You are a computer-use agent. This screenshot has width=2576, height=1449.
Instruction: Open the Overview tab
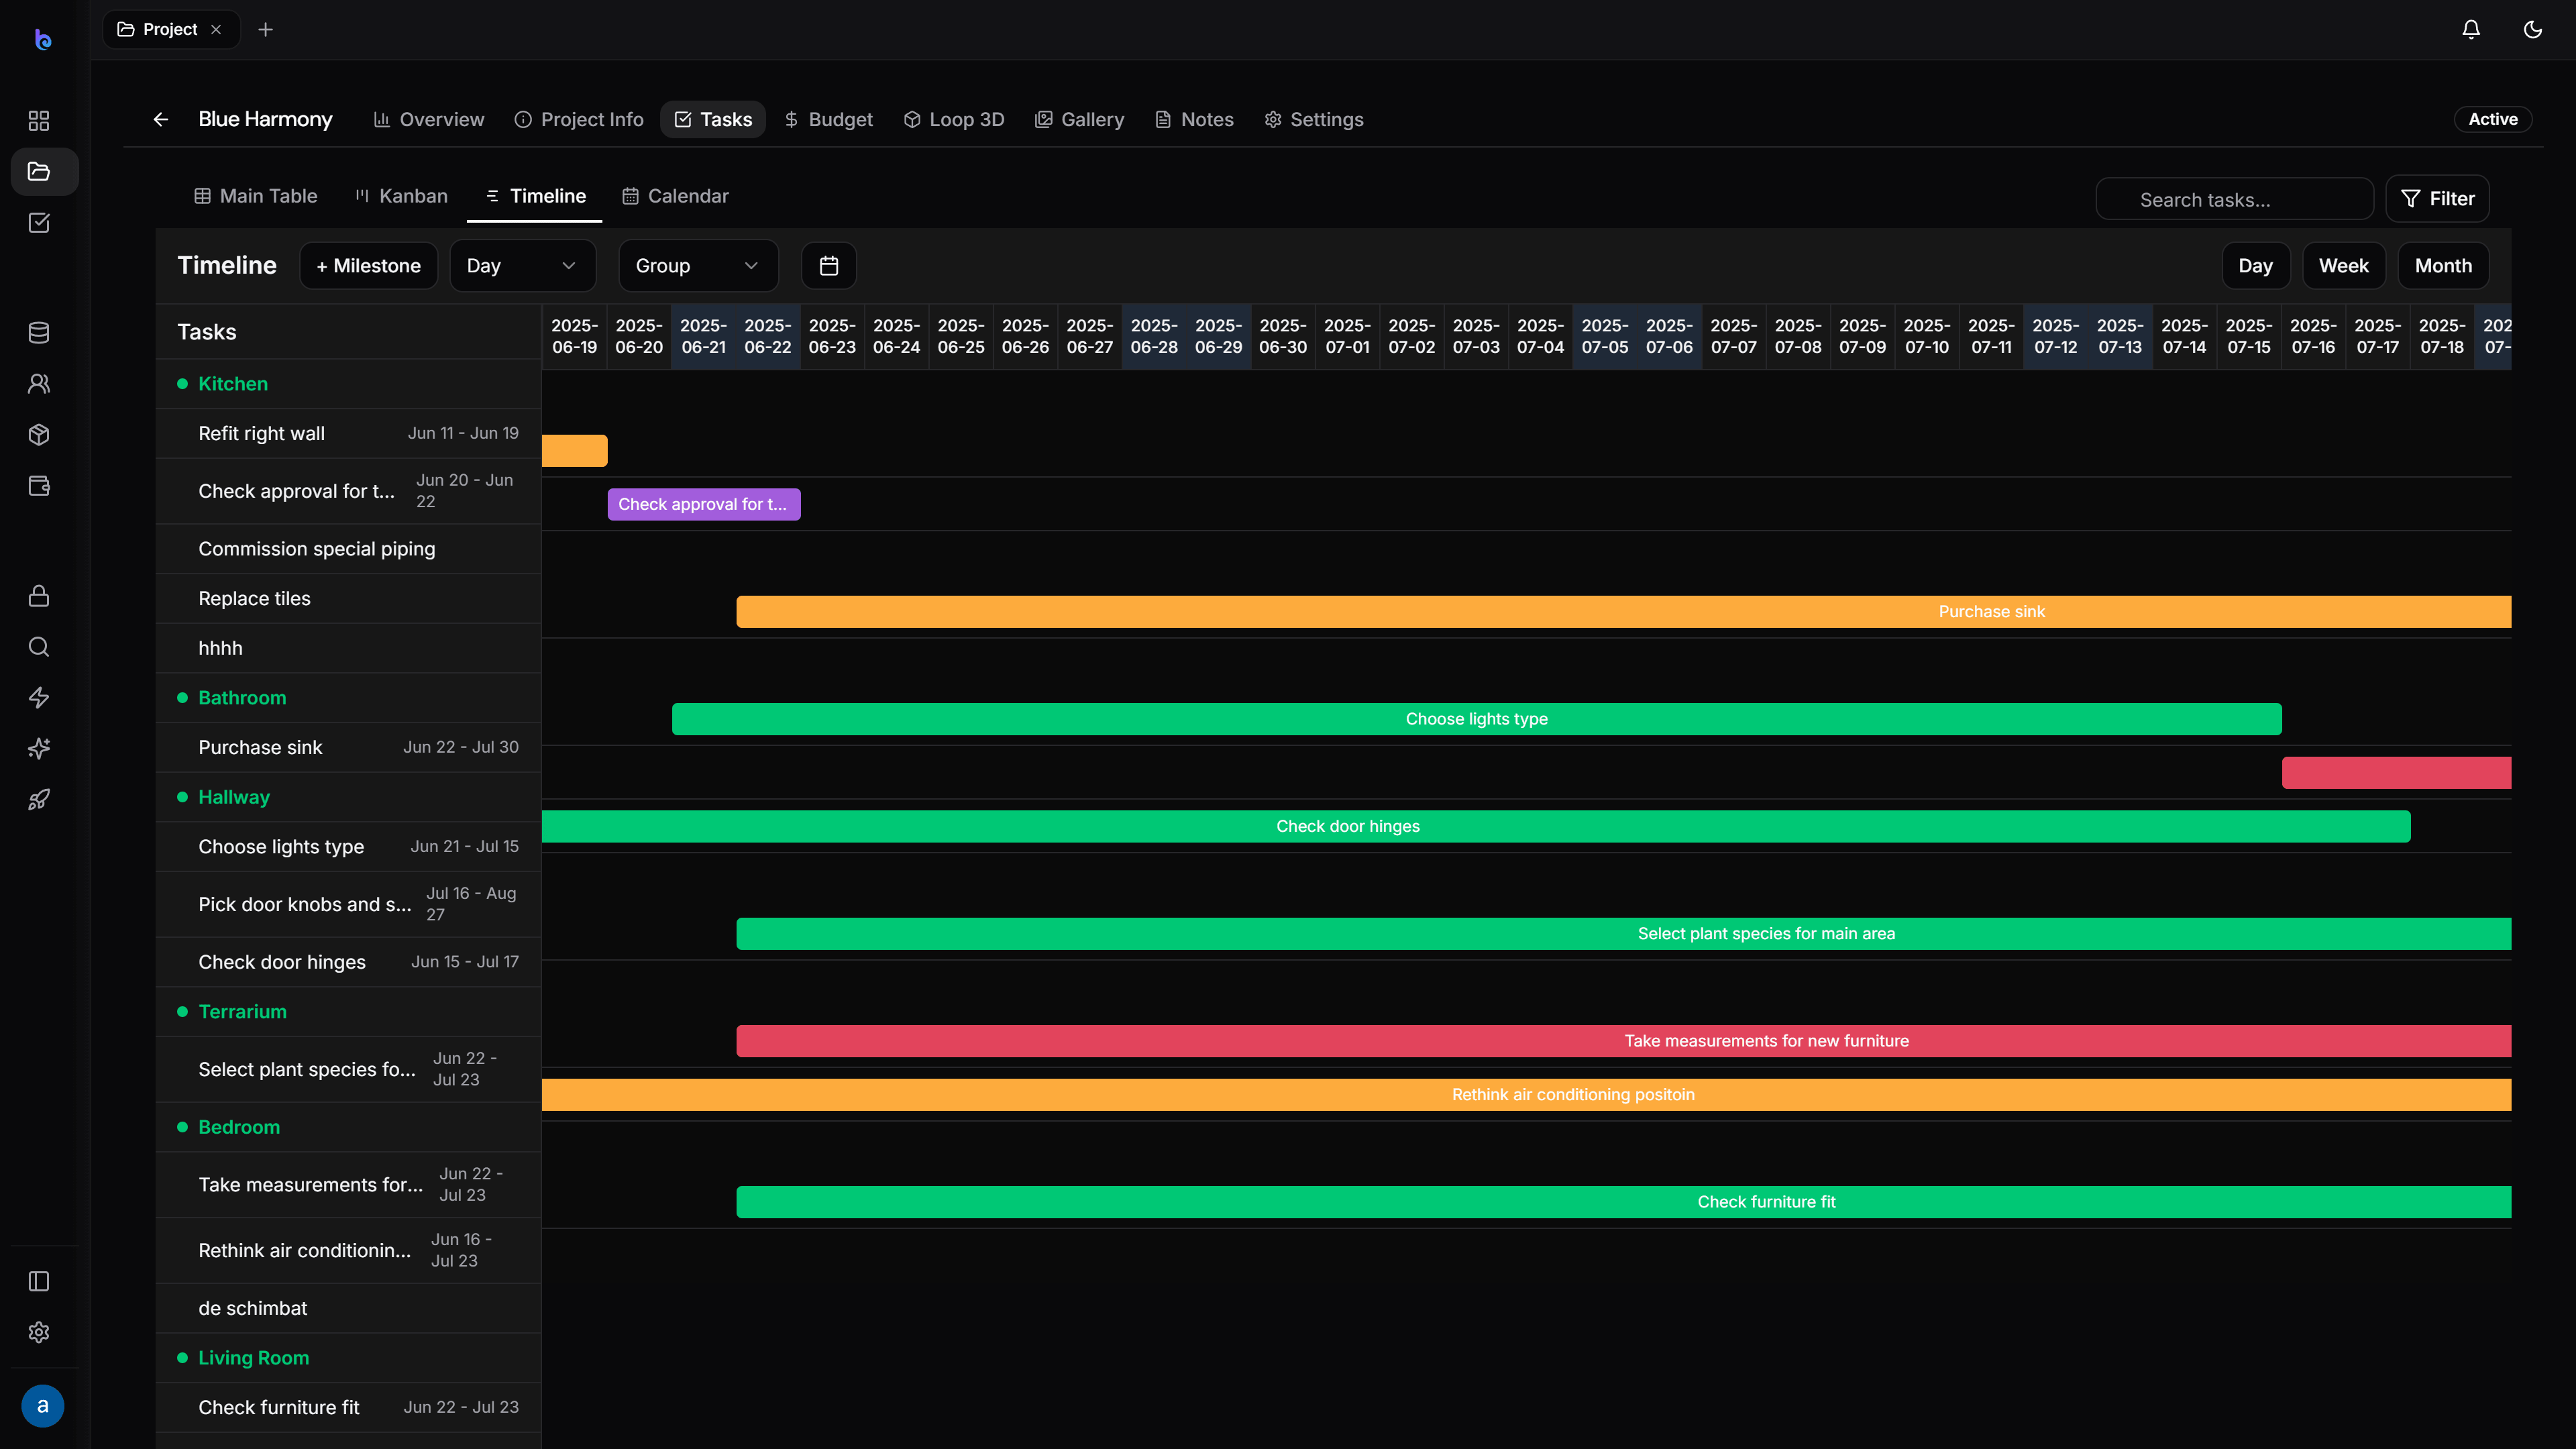pos(429,120)
